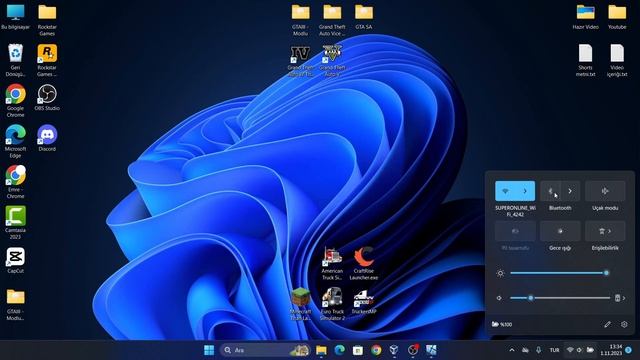Open Microsoft Edge from the taskbar
The height and width of the screenshot is (360, 640).
[x=339, y=350]
